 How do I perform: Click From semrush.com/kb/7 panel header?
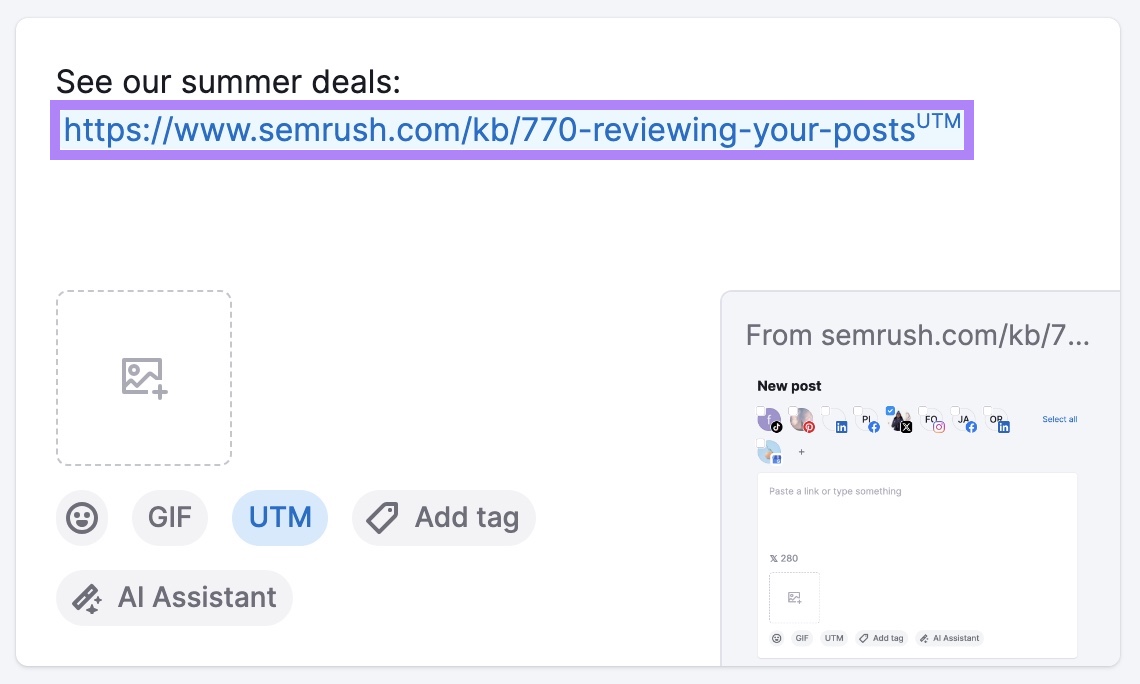(918, 335)
